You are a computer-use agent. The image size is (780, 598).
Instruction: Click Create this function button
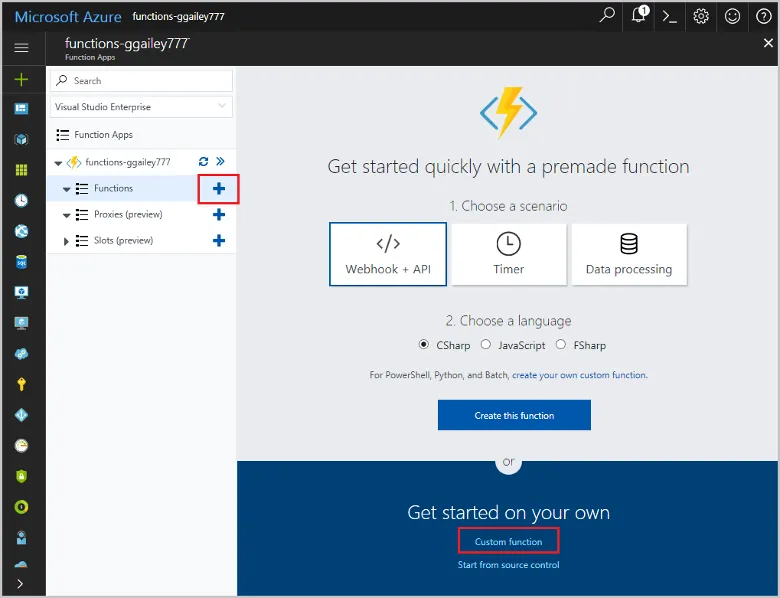click(514, 415)
